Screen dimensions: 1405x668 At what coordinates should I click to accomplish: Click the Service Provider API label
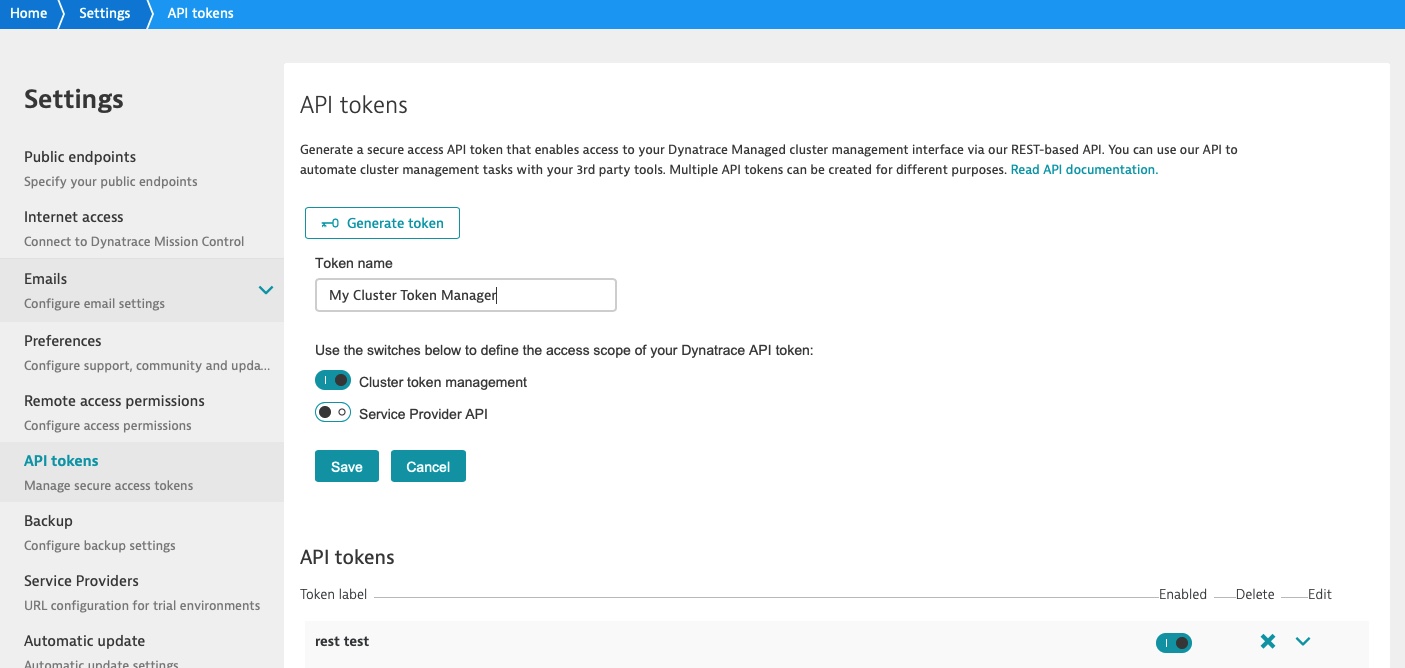(x=423, y=414)
